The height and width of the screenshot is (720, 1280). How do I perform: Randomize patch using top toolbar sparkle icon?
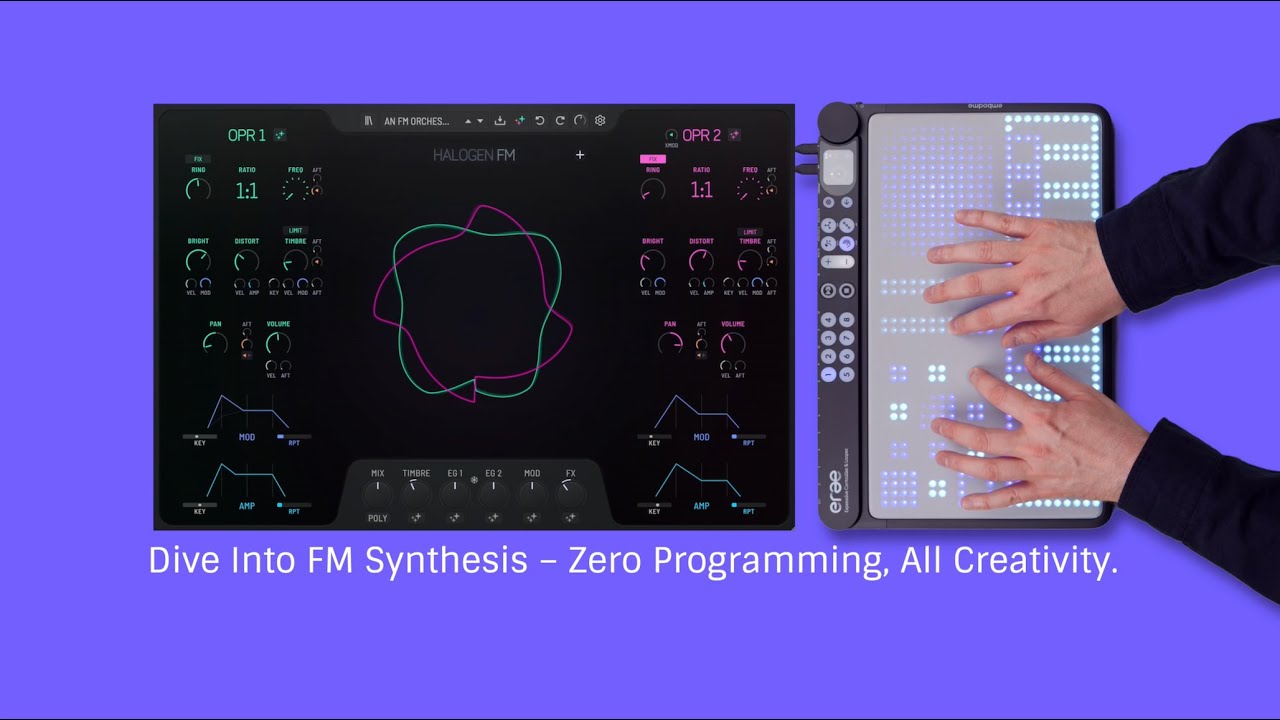click(520, 121)
